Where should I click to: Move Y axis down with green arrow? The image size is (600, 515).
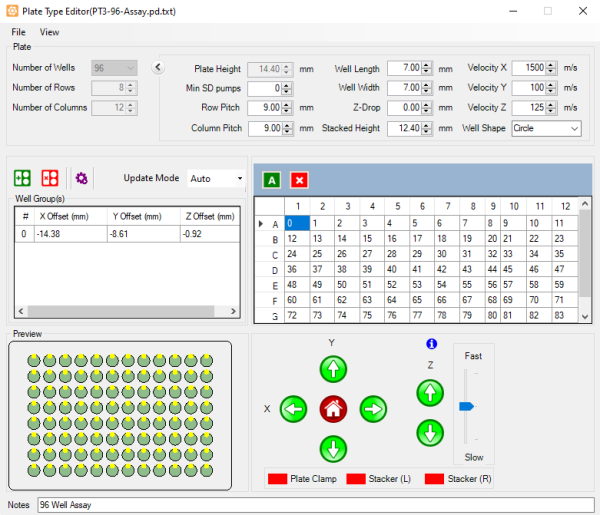point(333,448)
